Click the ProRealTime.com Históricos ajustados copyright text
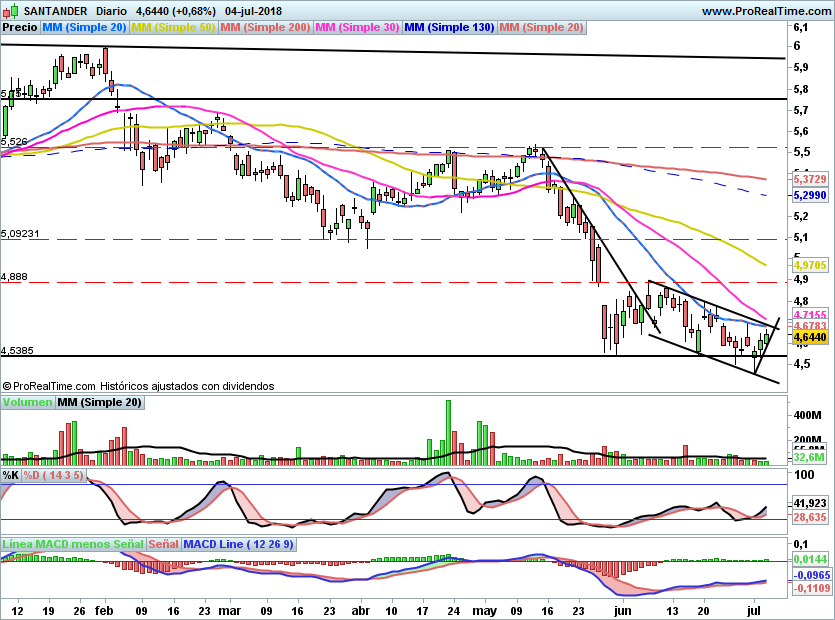 (x=138, y=386)
